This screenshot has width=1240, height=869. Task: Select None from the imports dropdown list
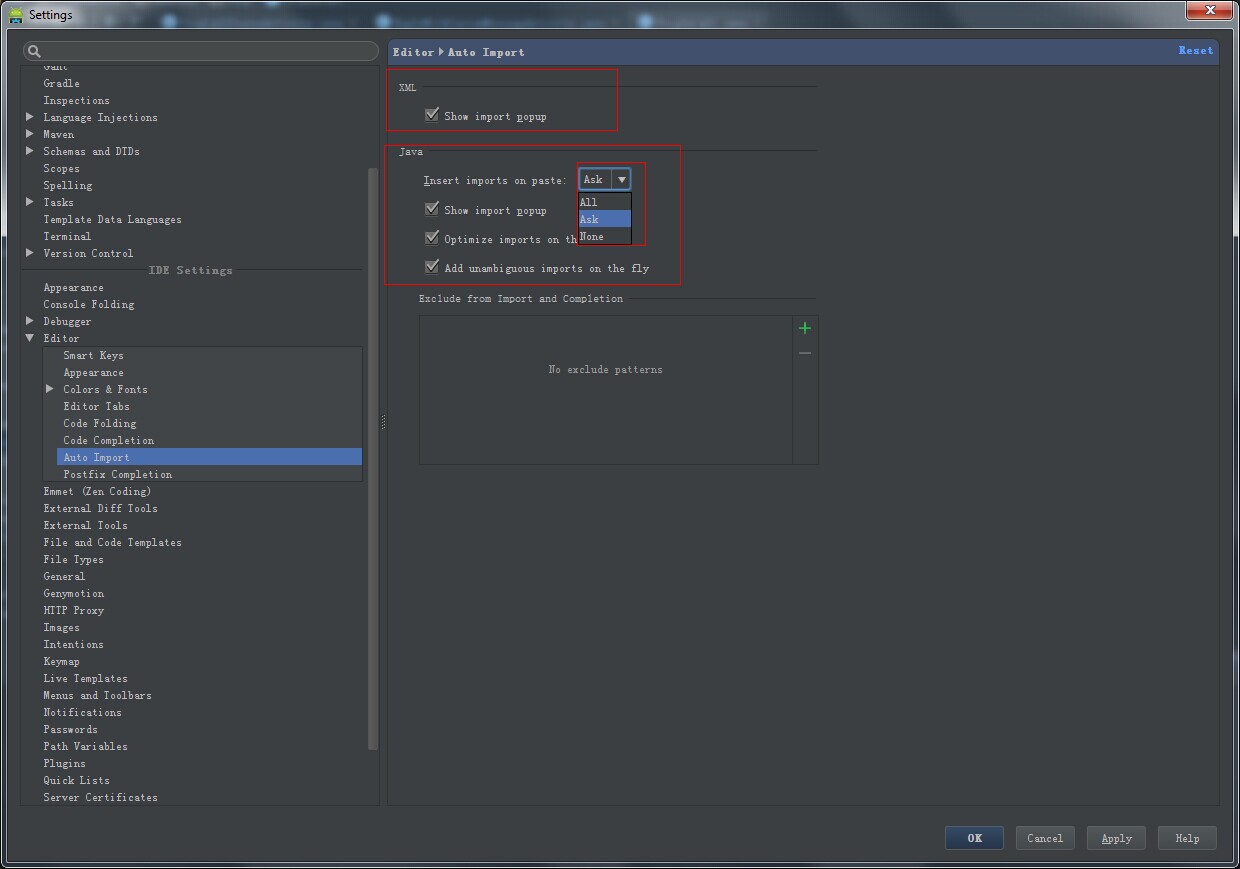590,236
